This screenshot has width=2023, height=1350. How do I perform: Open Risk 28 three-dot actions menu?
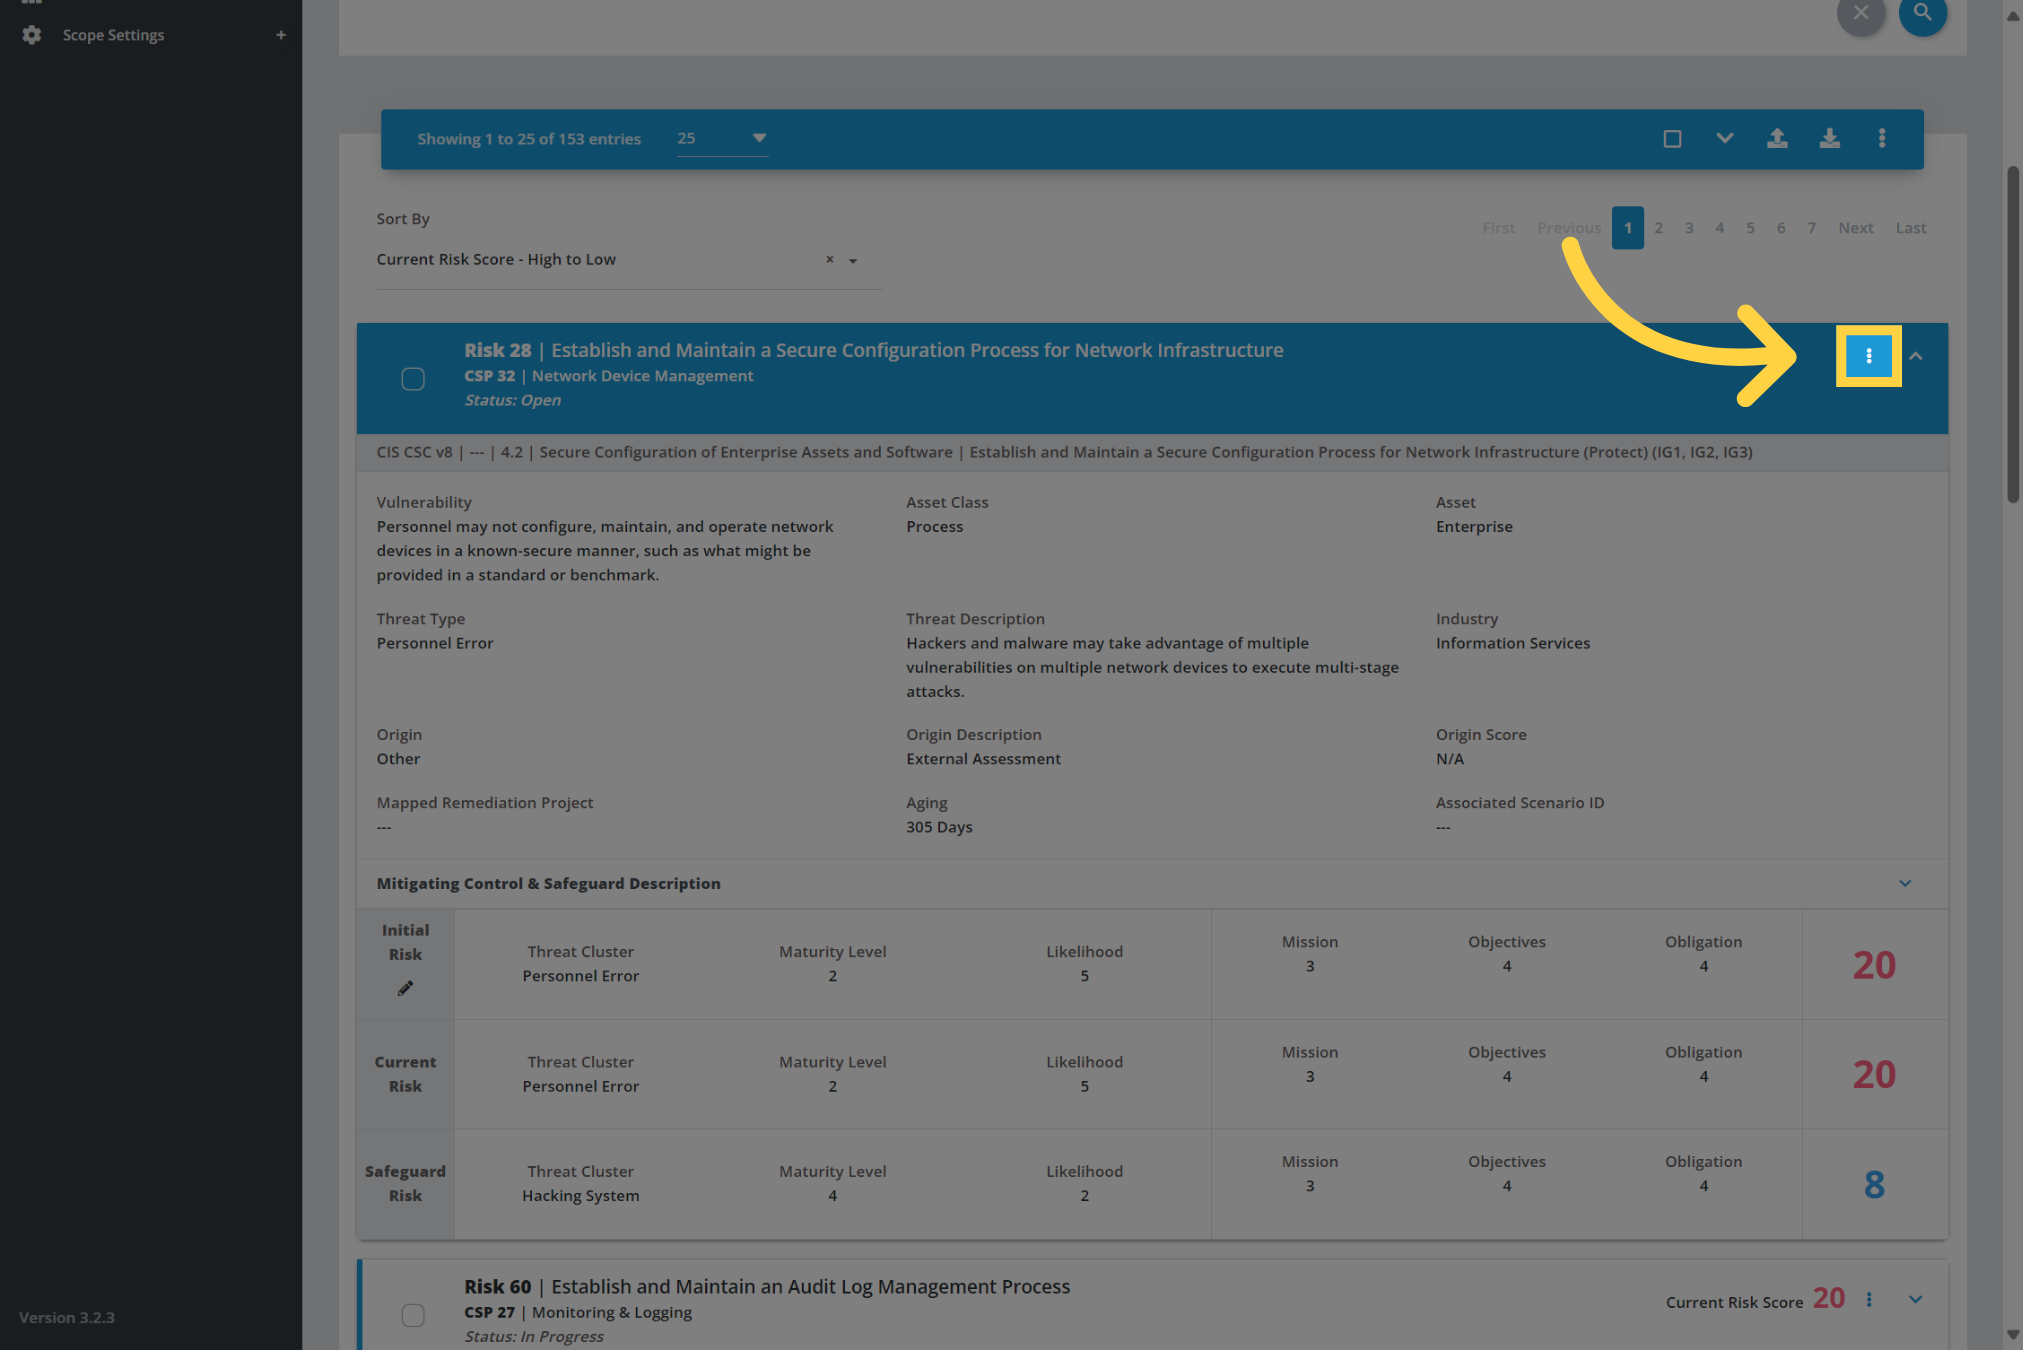(1868, 356)
